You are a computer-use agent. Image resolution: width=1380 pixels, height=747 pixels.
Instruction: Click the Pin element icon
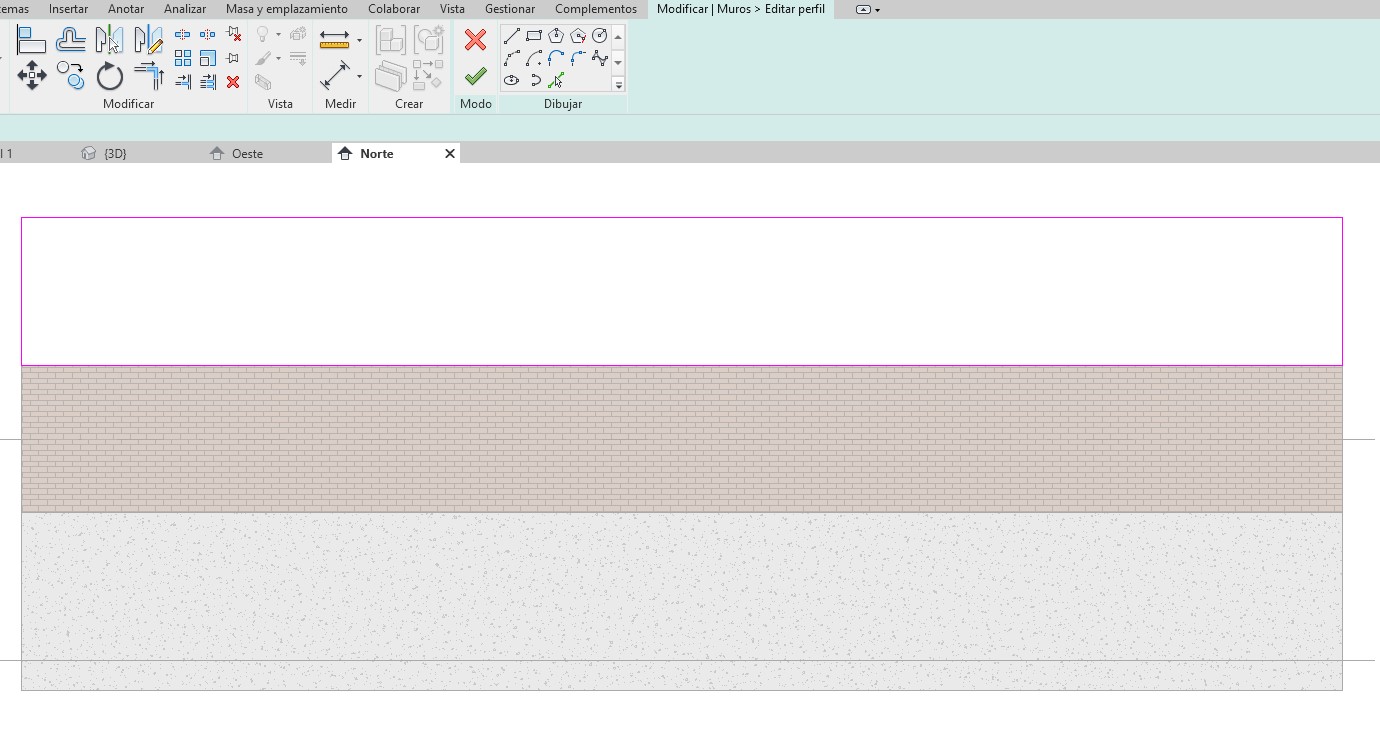pyautogui.click(x=233, y=58)
